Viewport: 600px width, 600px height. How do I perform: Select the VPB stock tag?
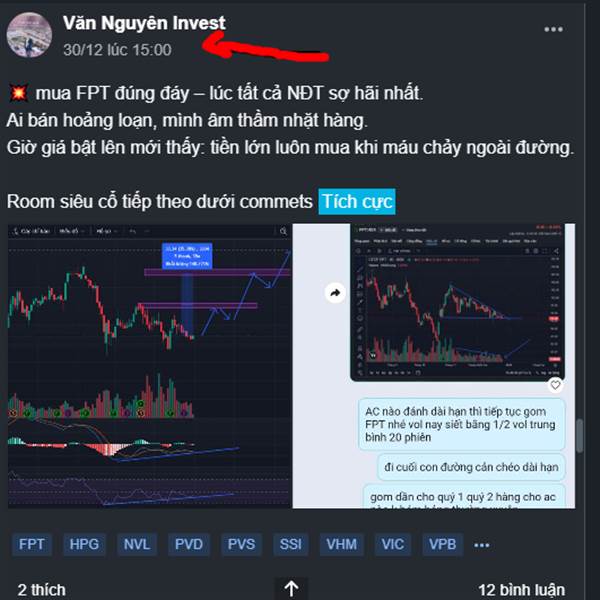pos(442,544)
